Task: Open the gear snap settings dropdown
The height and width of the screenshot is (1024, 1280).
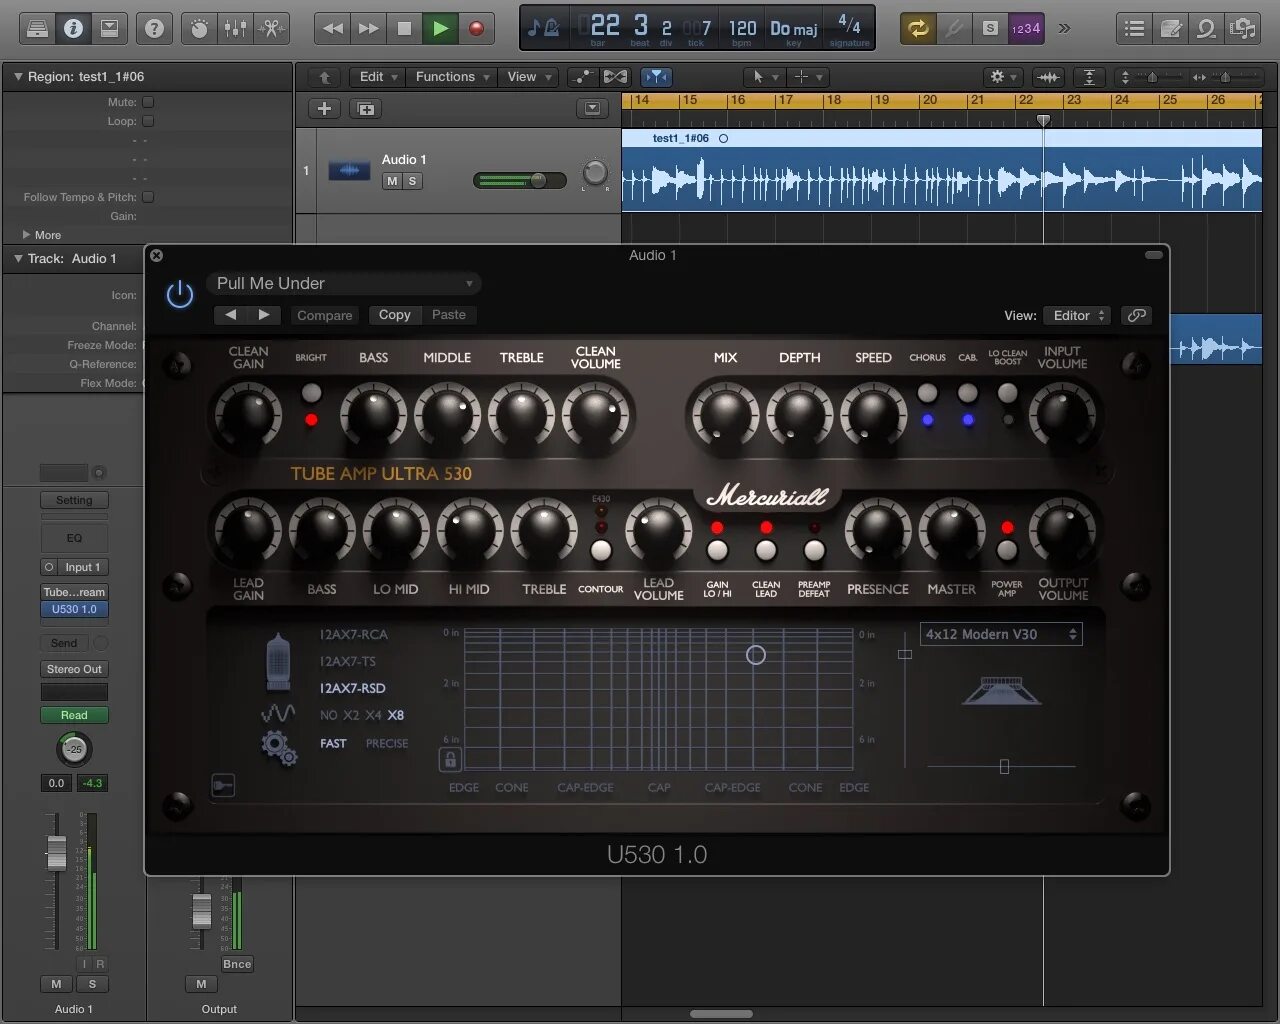Action: point(1002,77)
